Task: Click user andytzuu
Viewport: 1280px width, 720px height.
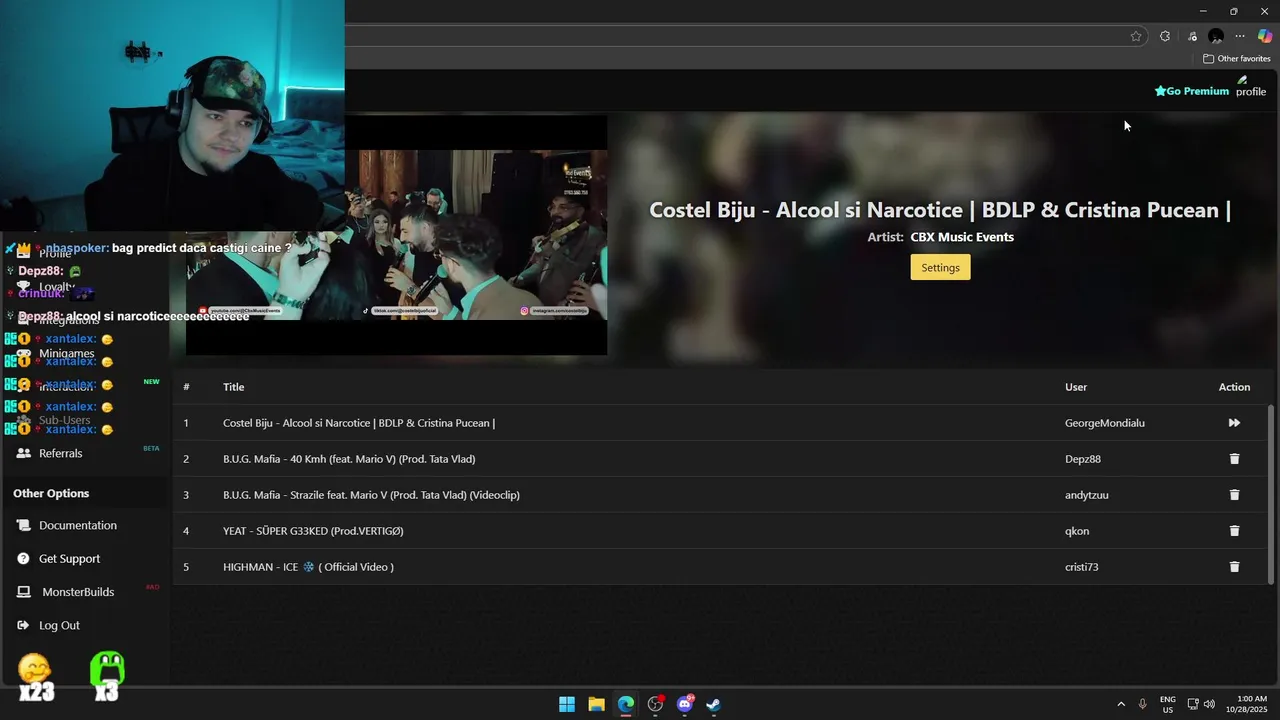Action: 1087,495
